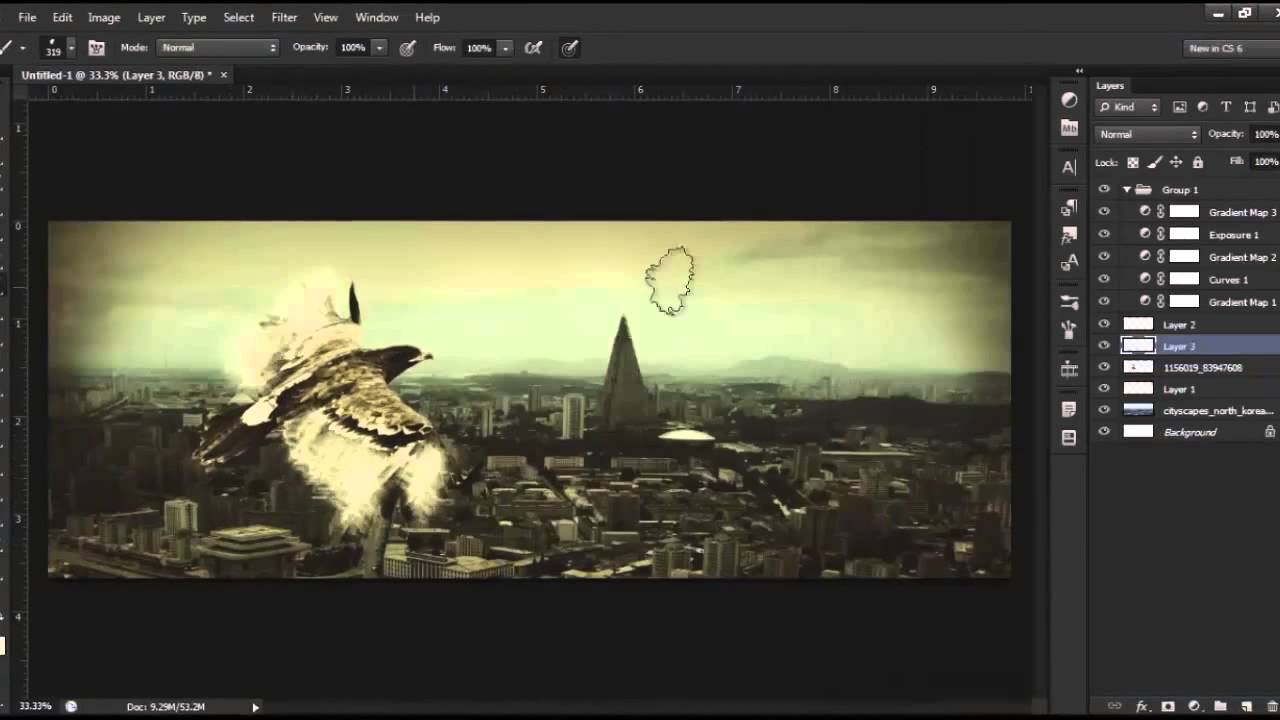Open the Adjustments panel icon in dock
This screenshot has width=1280, height=720.
pyautogui.click(x=1069, y=101)
